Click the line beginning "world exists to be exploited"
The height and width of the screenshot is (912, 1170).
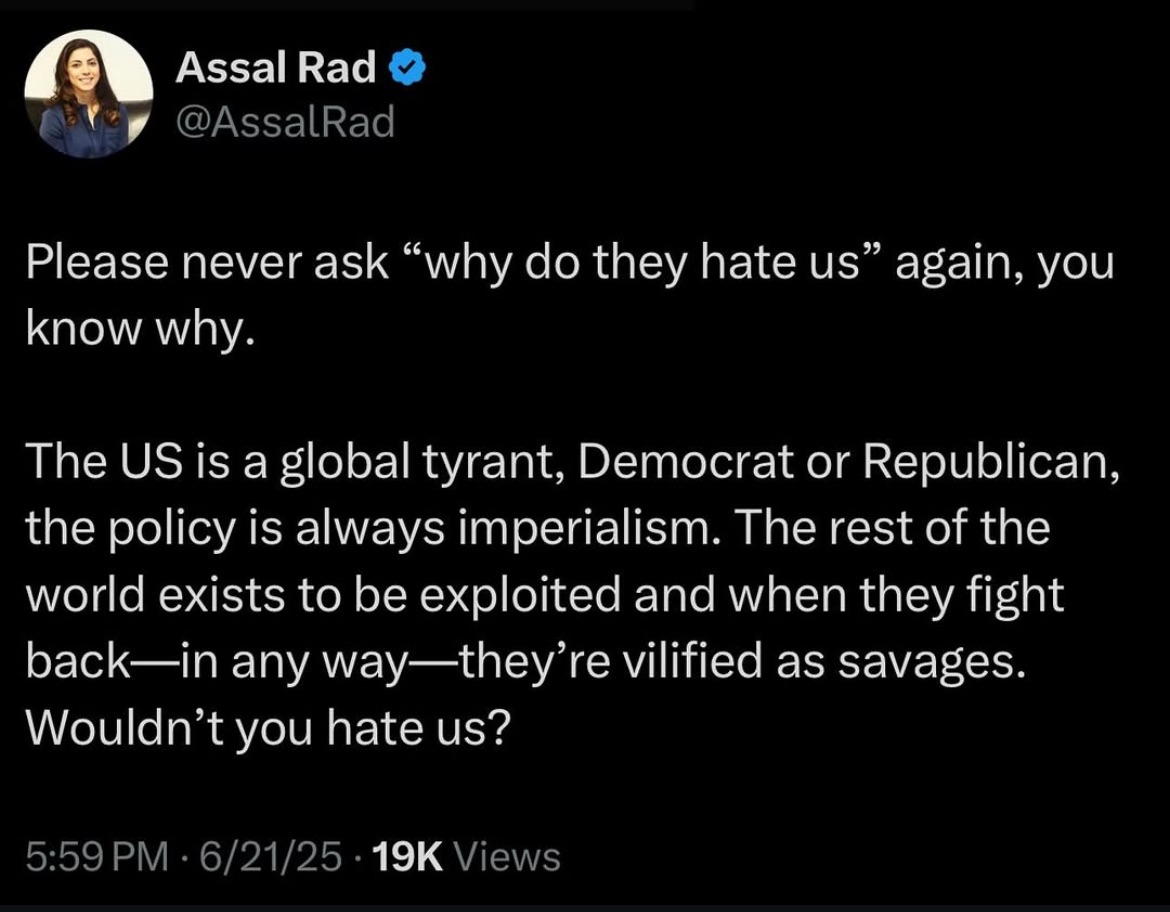point(545,595)
